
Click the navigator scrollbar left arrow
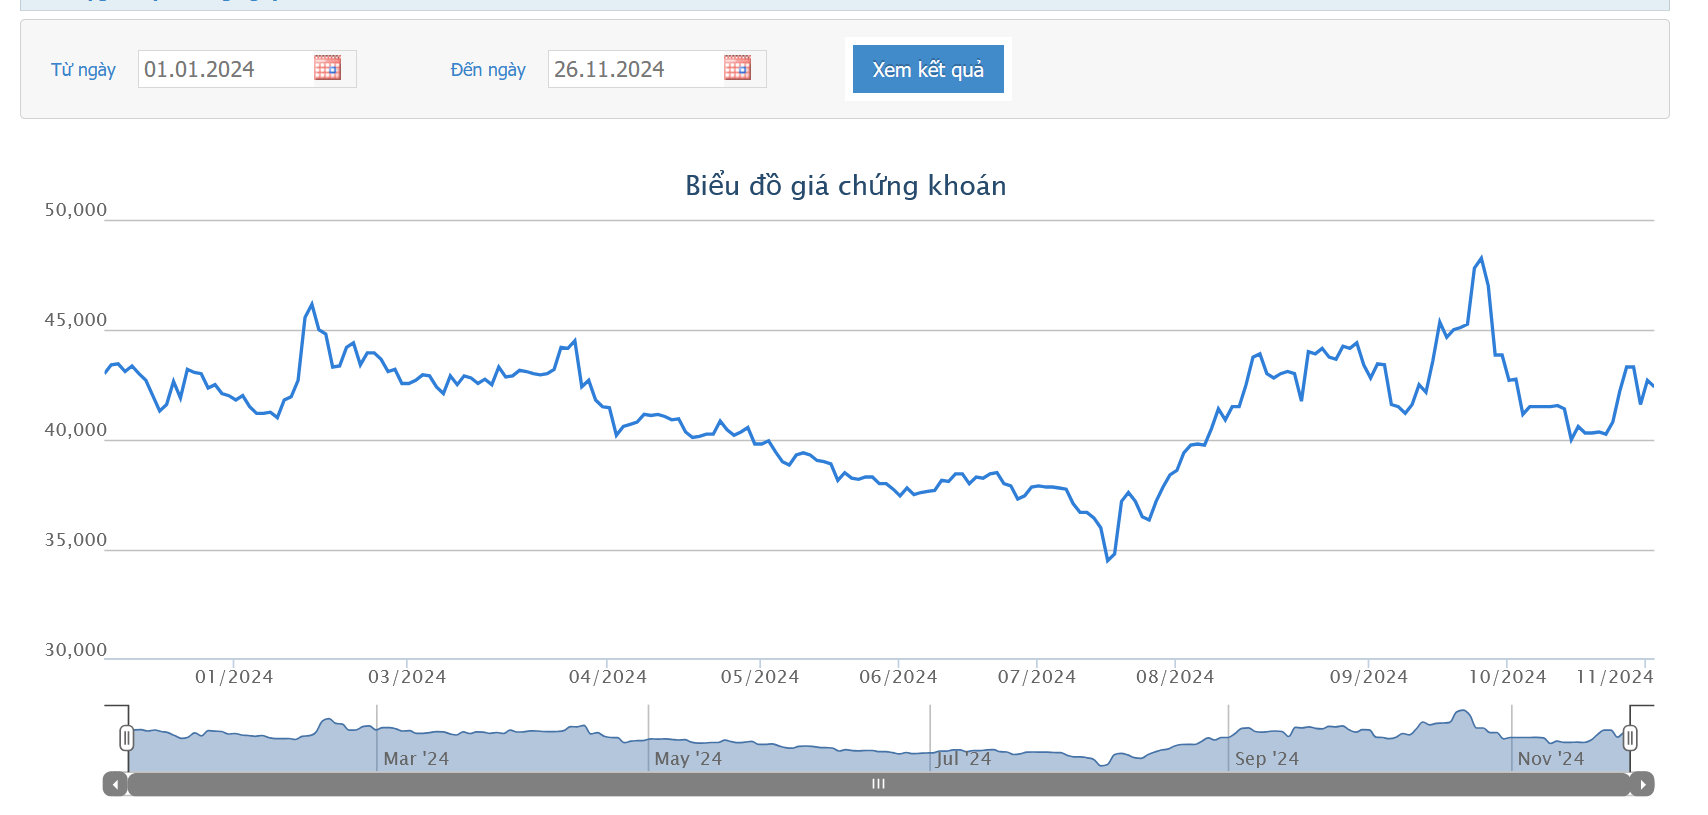[x=115, y=784]
